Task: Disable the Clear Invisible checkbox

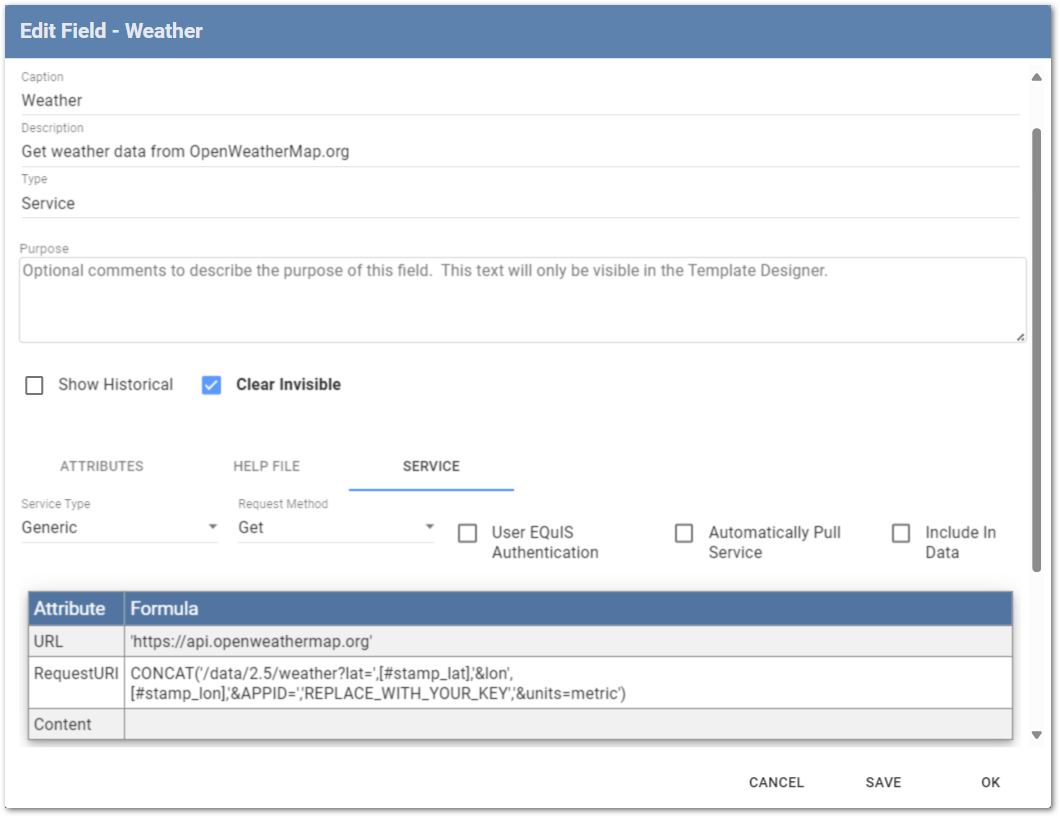Action: pyautogui.click(x=211, y=384)
